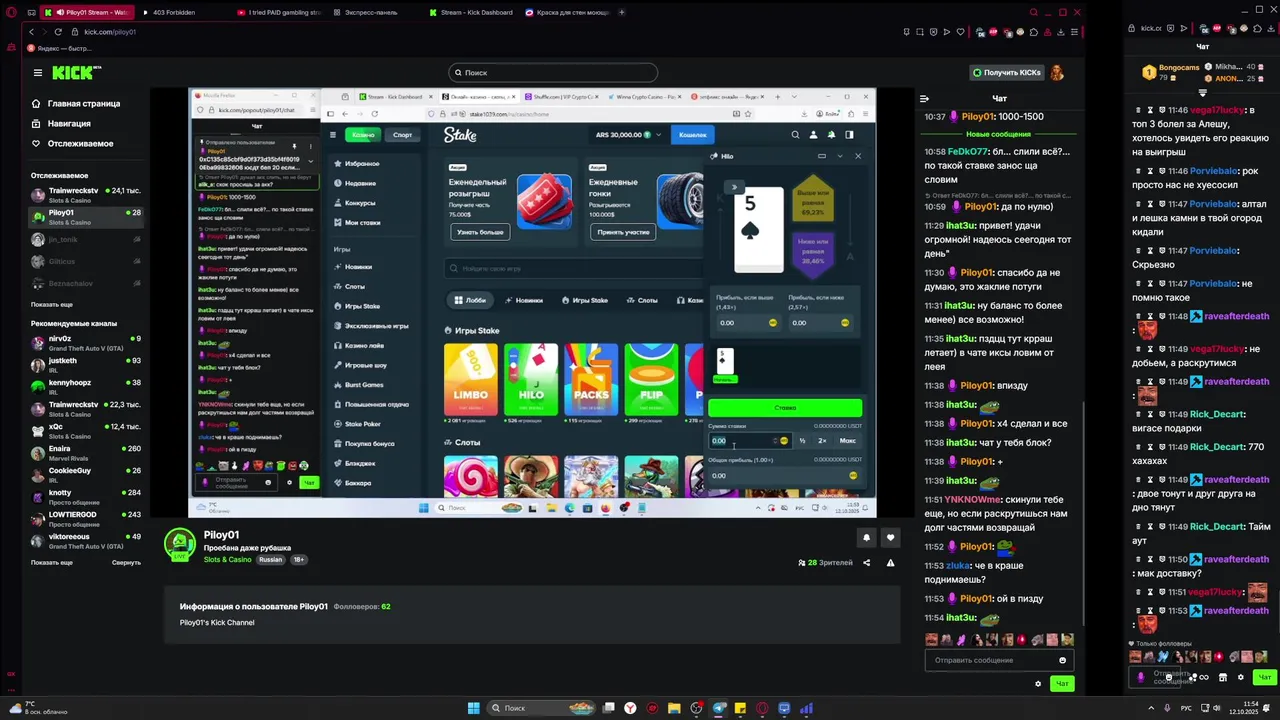
Task: Click the browser reload icon
Action: coord(58,32)
